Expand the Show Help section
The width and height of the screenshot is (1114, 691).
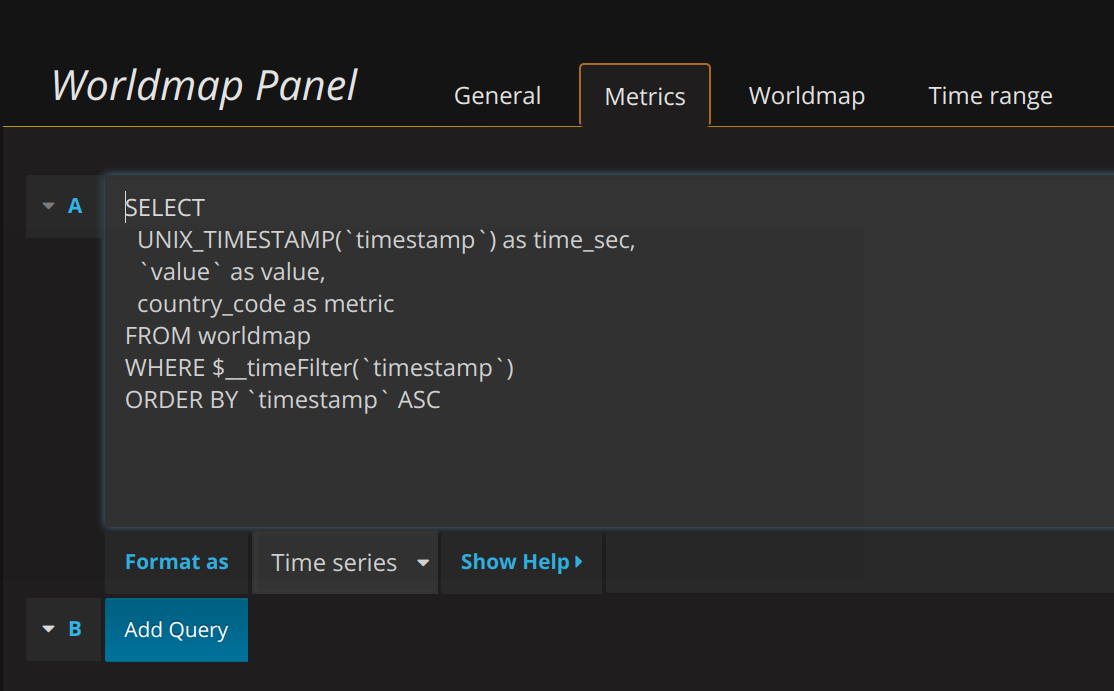point(514,562)
